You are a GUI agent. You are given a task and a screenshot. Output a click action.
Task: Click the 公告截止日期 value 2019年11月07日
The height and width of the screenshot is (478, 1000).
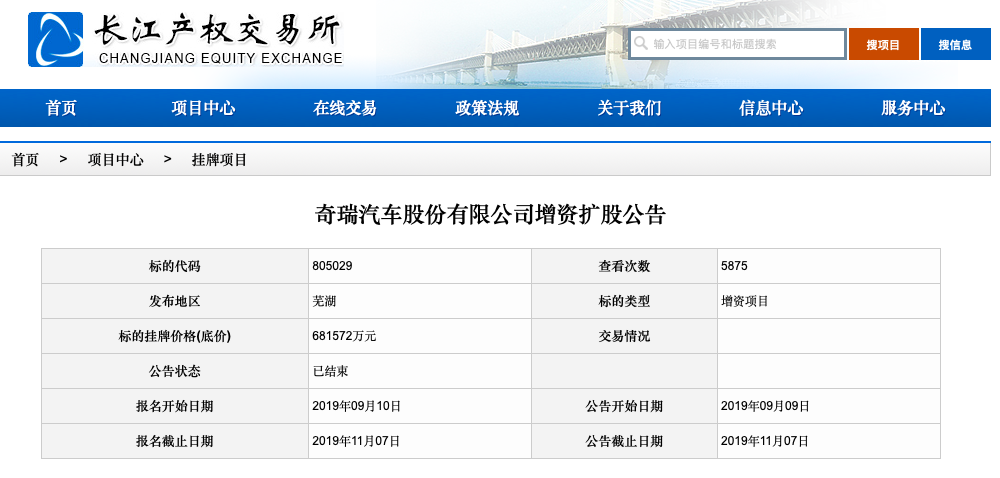[x=765, y=441]
